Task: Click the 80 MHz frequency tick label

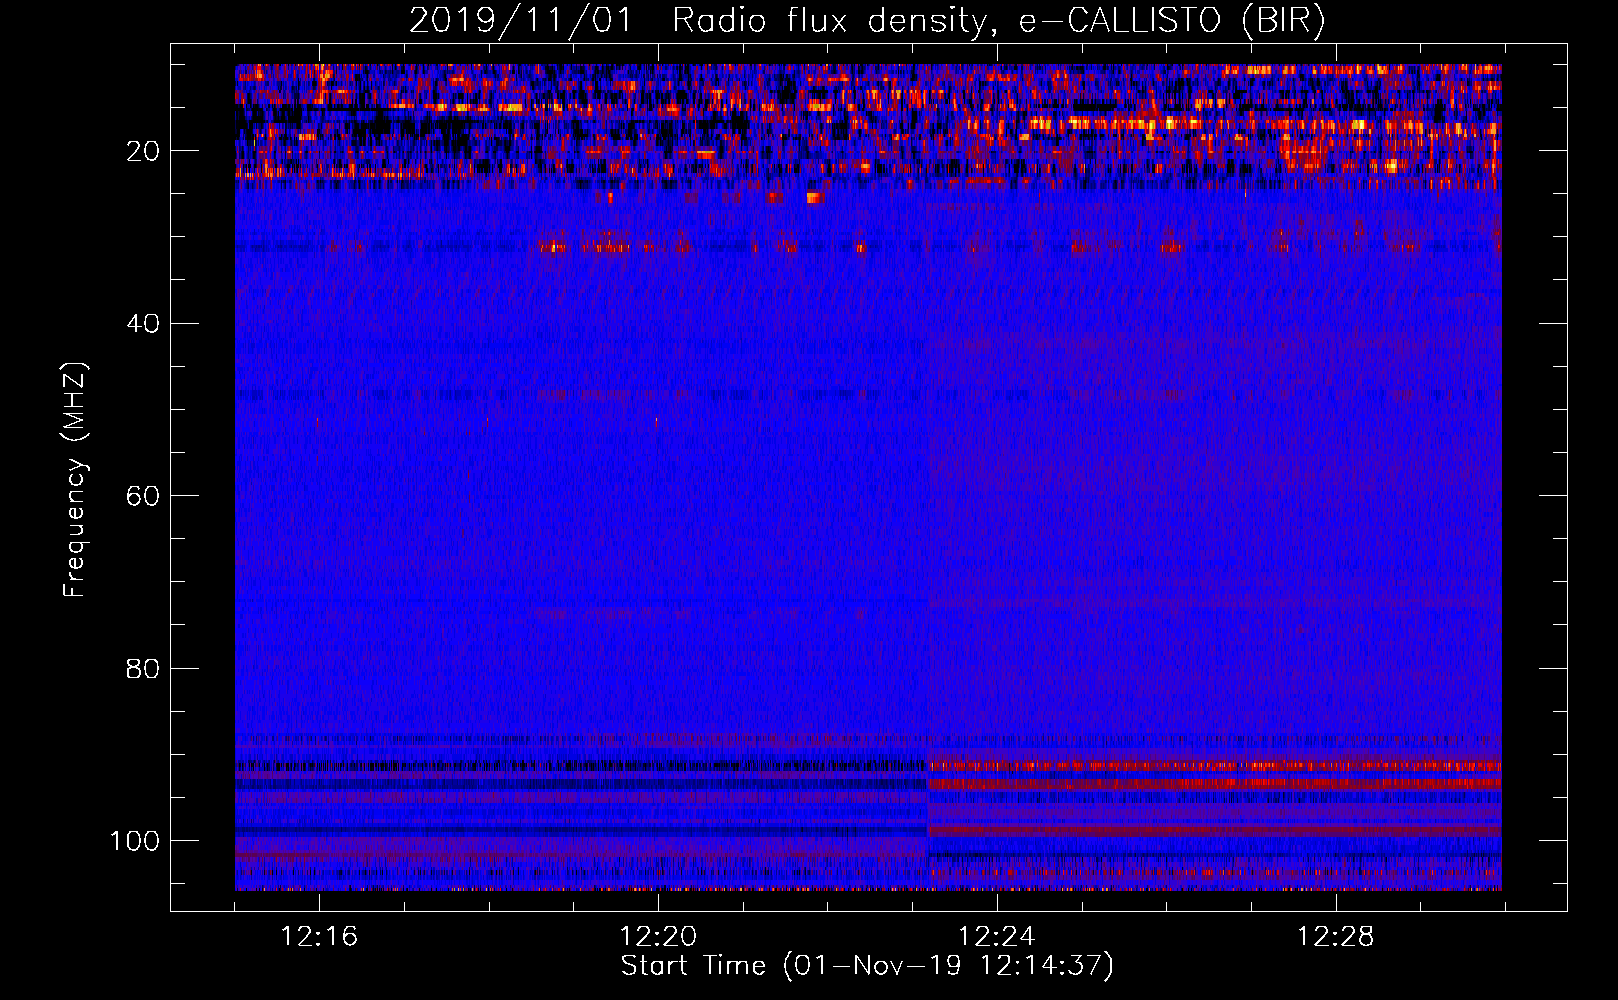Action: [143, 668]
